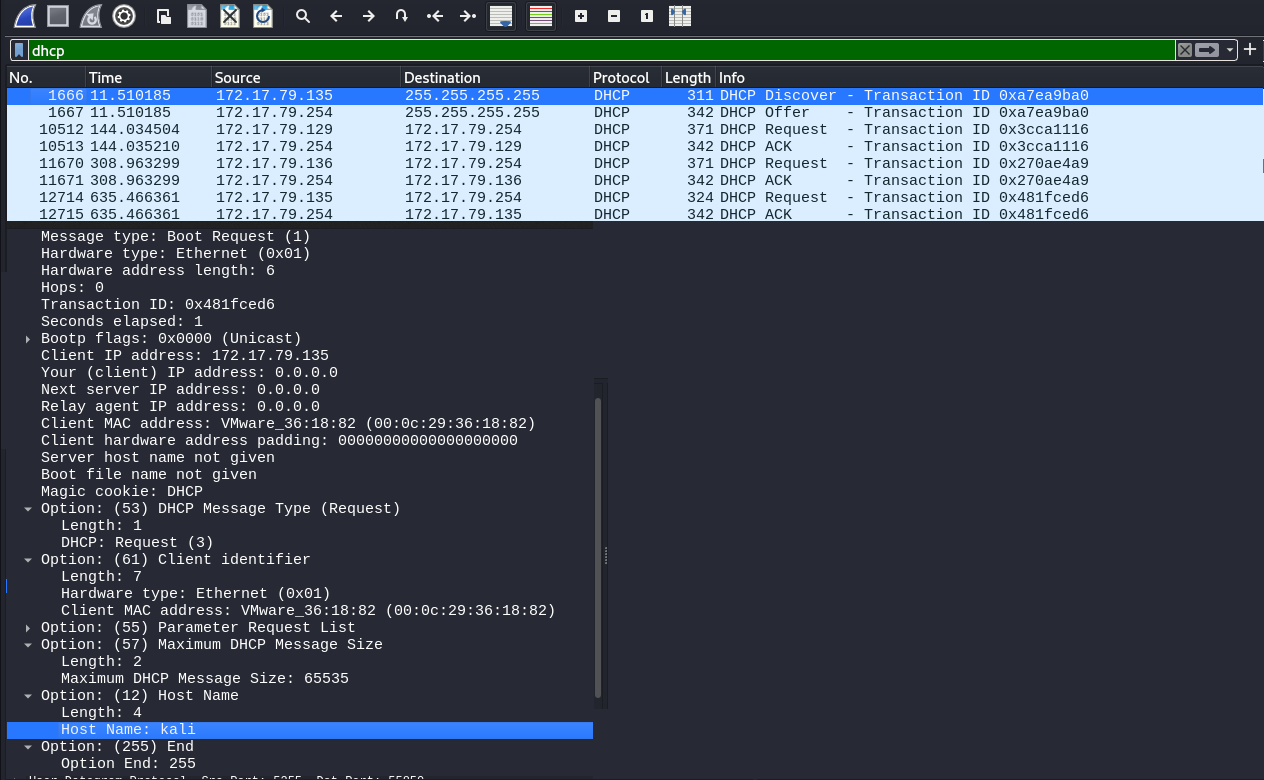The height and width of the screenshot is (780, 1264).
Task: Close this capture file
Action: point(230,16)
